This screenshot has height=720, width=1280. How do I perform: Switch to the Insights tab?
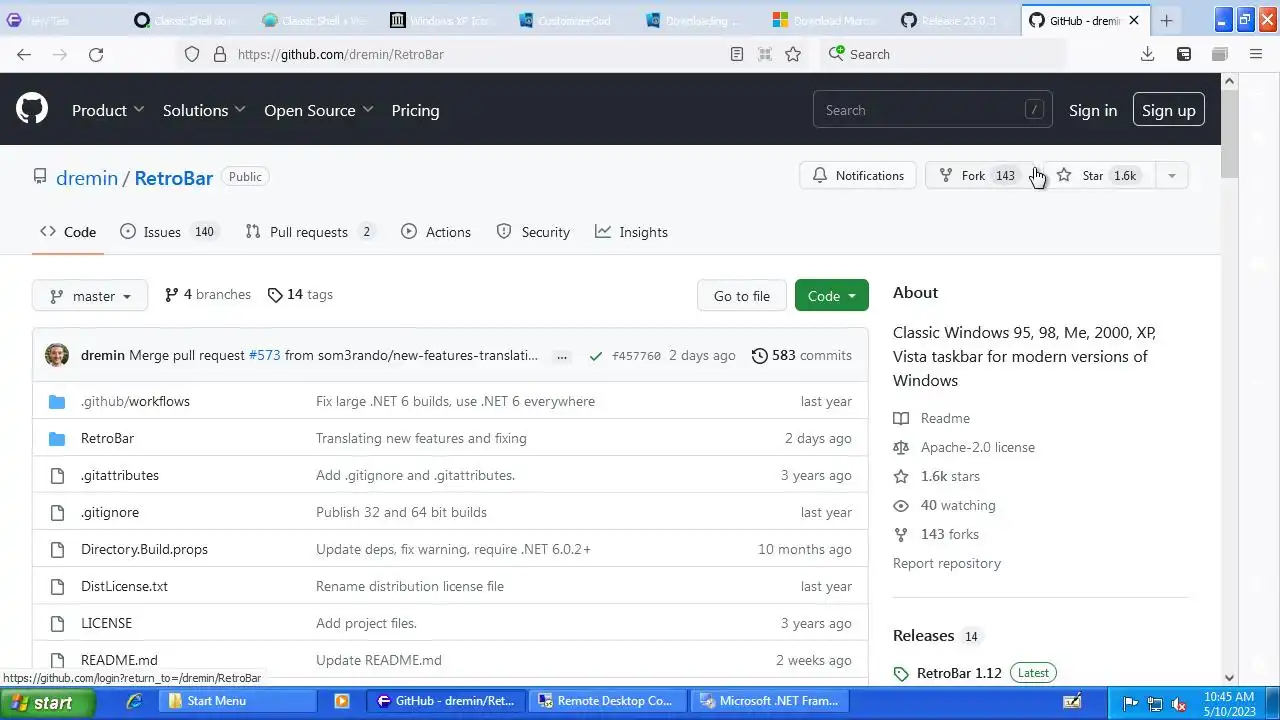click(631, 231)
